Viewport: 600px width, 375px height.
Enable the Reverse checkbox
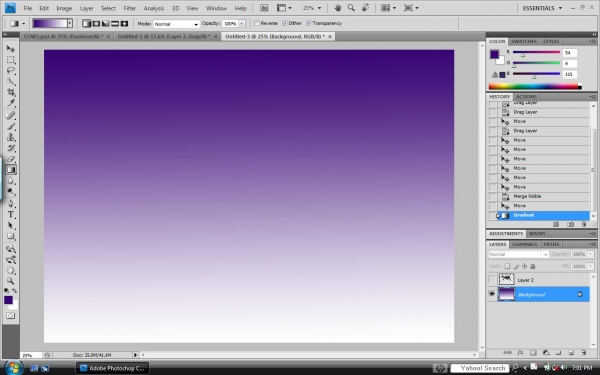click(x=257, y=23)
